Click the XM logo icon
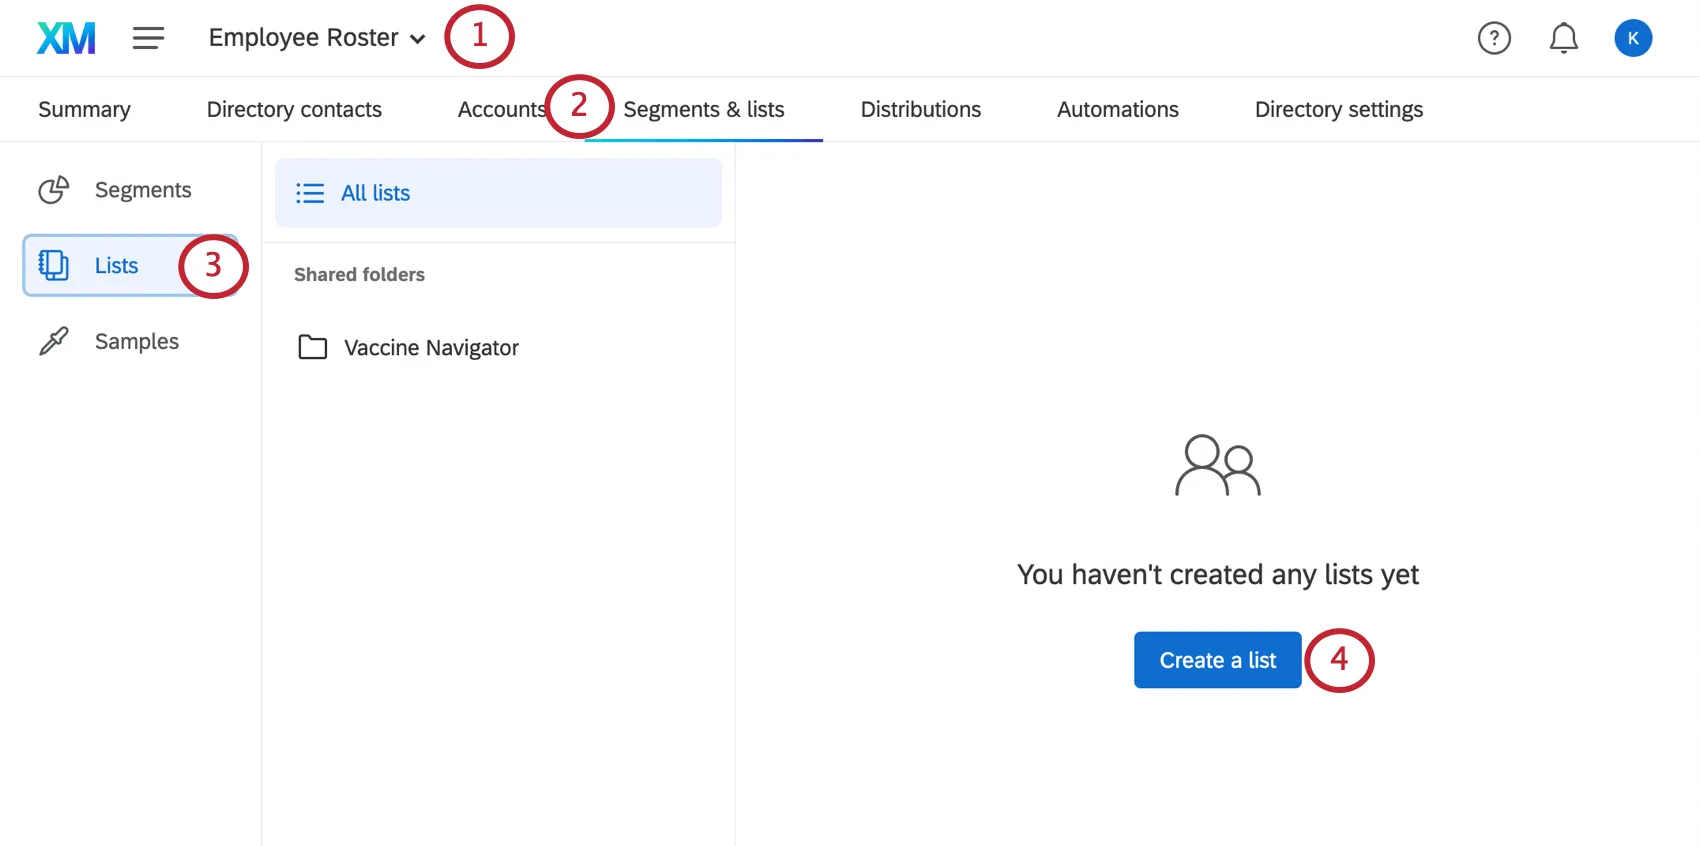This screenshot has width=1700, height=846. 66,38
